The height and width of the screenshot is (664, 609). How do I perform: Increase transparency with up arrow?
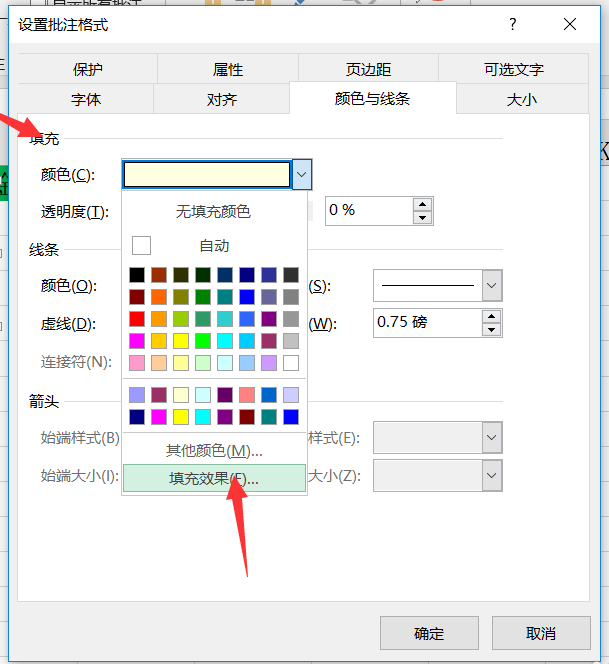pos(422,205)
